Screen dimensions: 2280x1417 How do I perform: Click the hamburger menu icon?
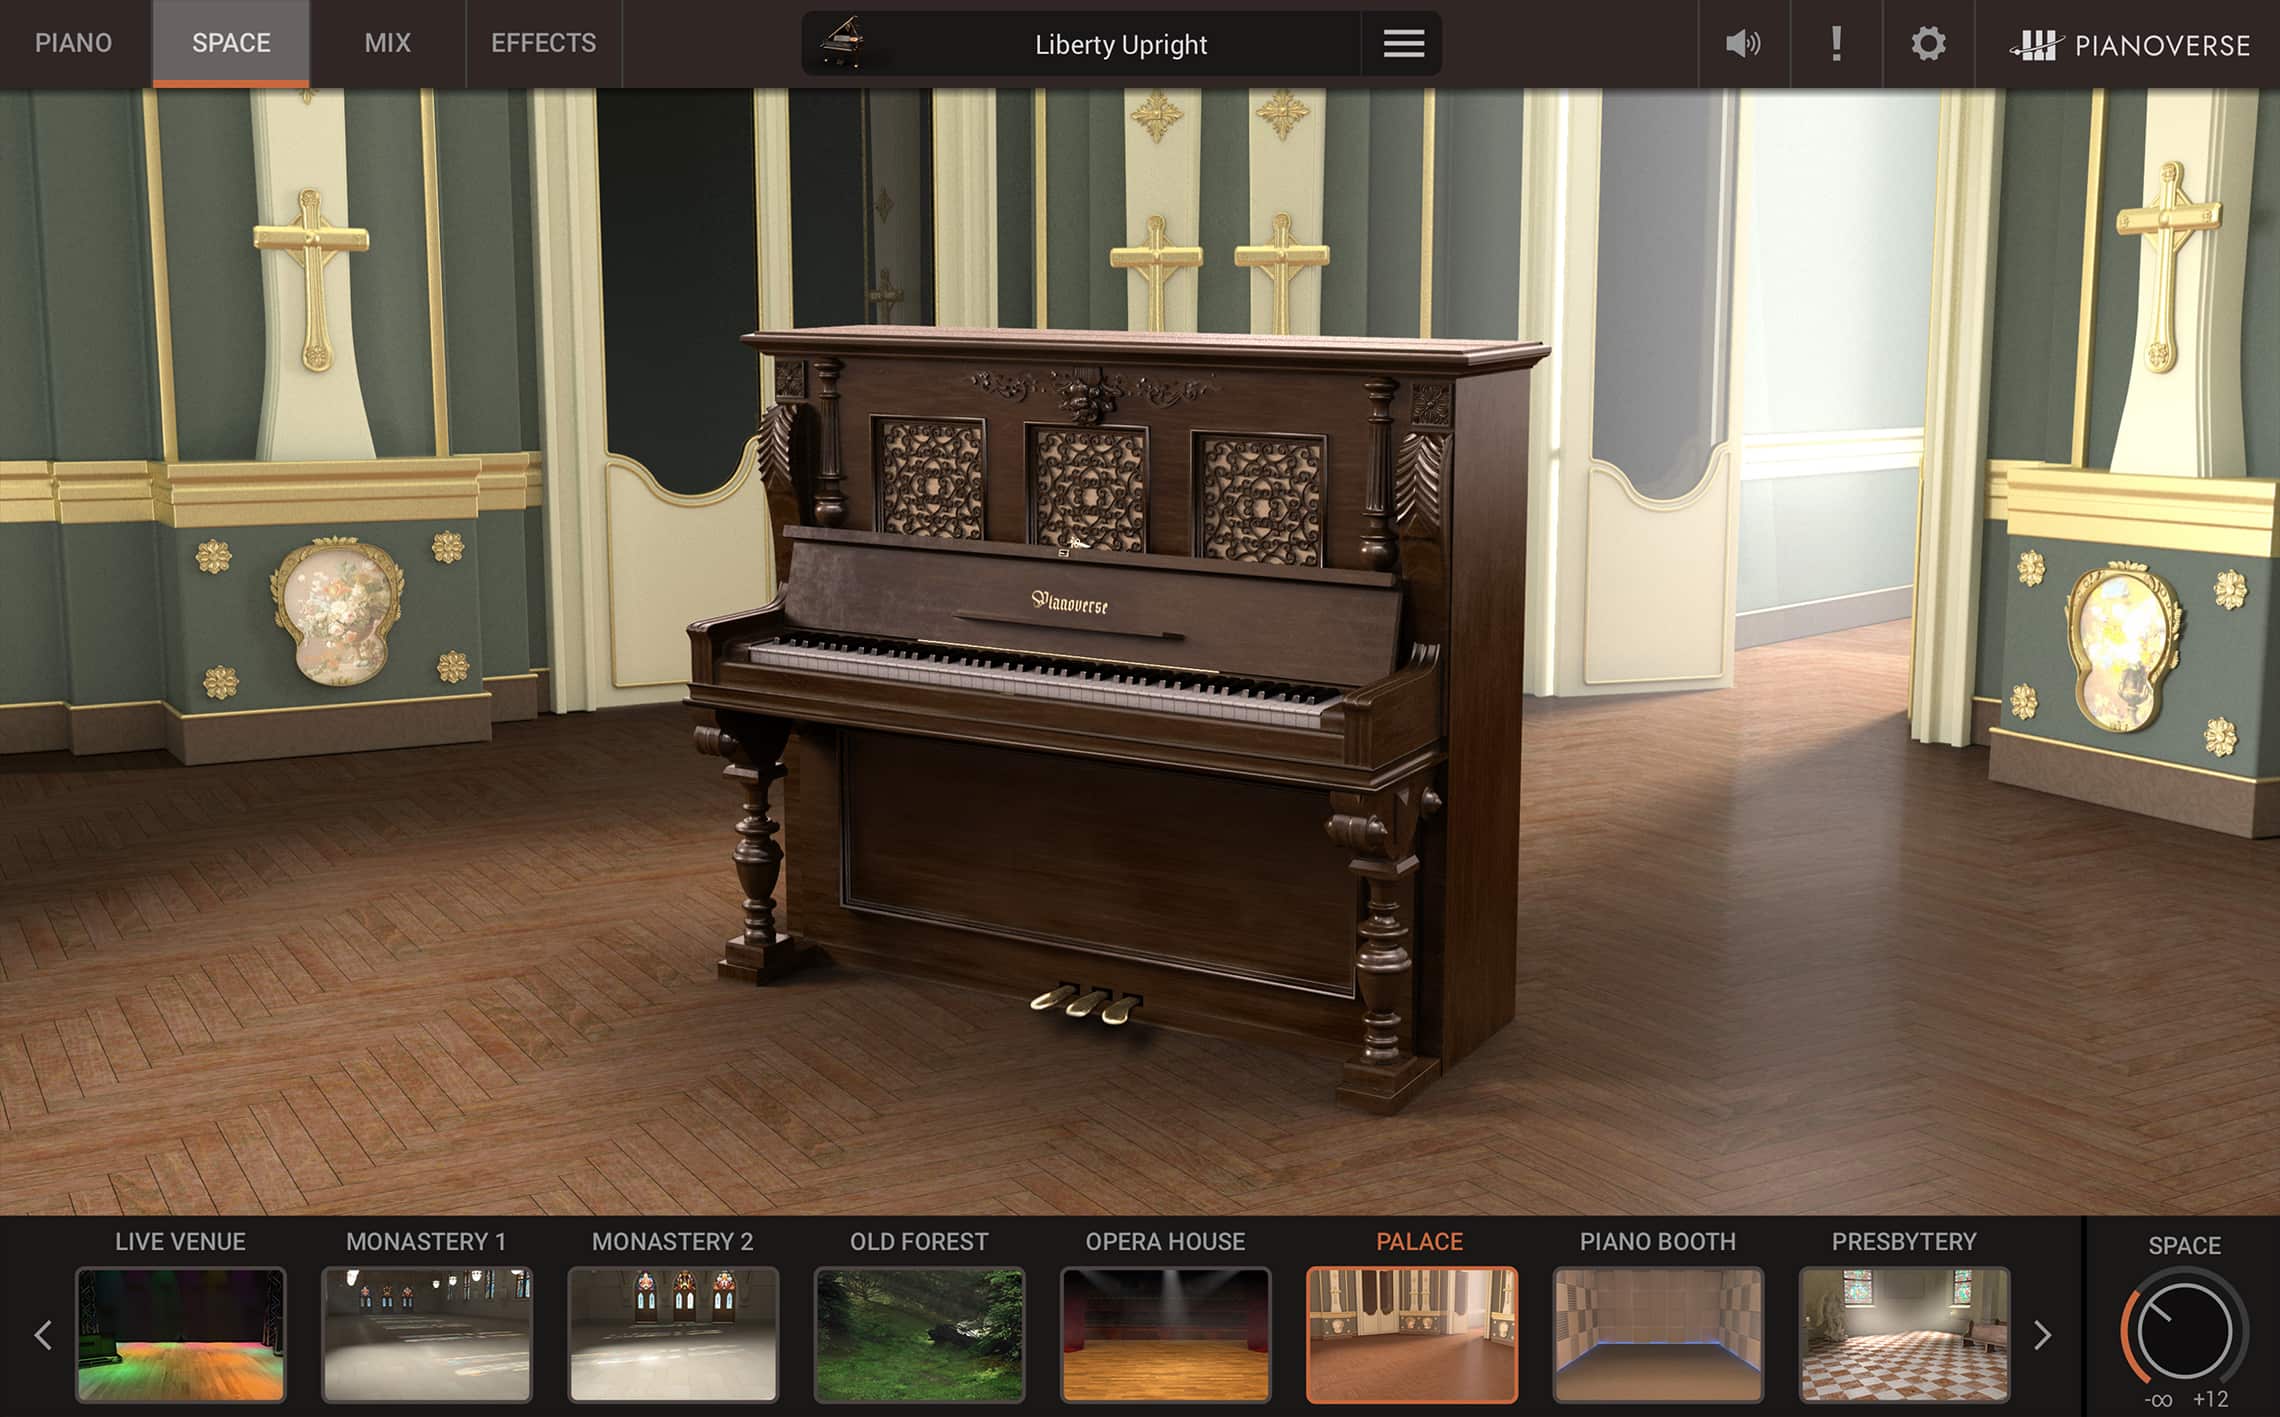point(1399,44)
